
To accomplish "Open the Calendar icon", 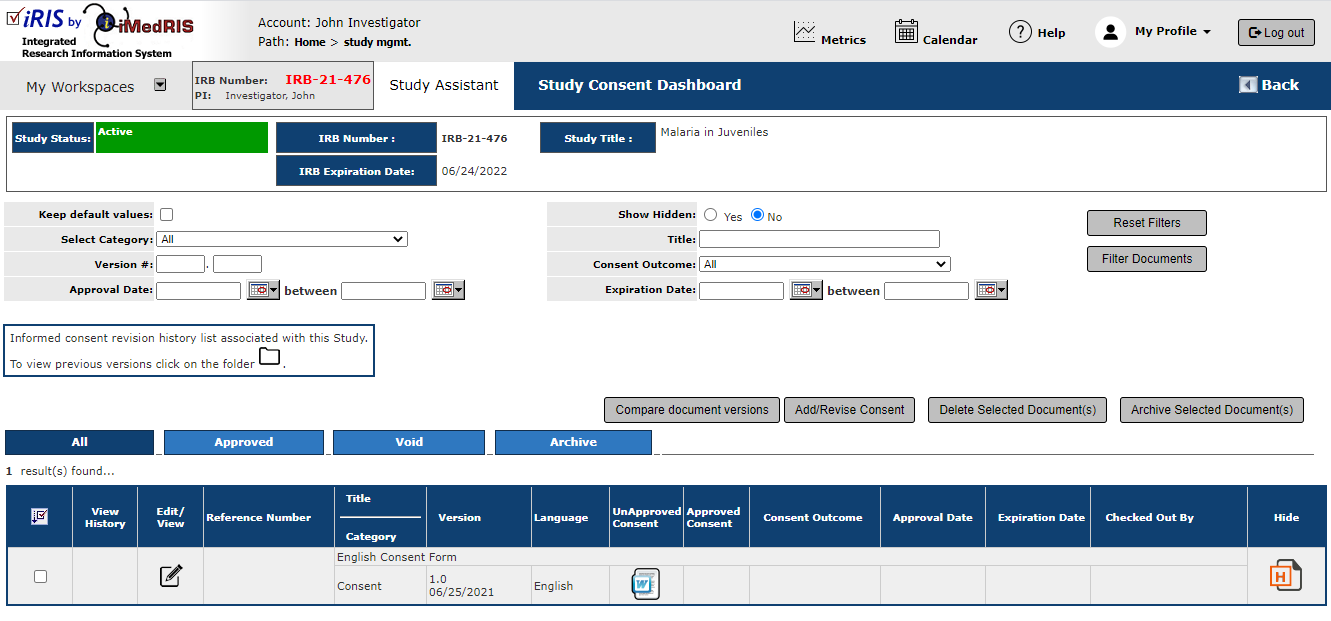I will tap(906, 31).
